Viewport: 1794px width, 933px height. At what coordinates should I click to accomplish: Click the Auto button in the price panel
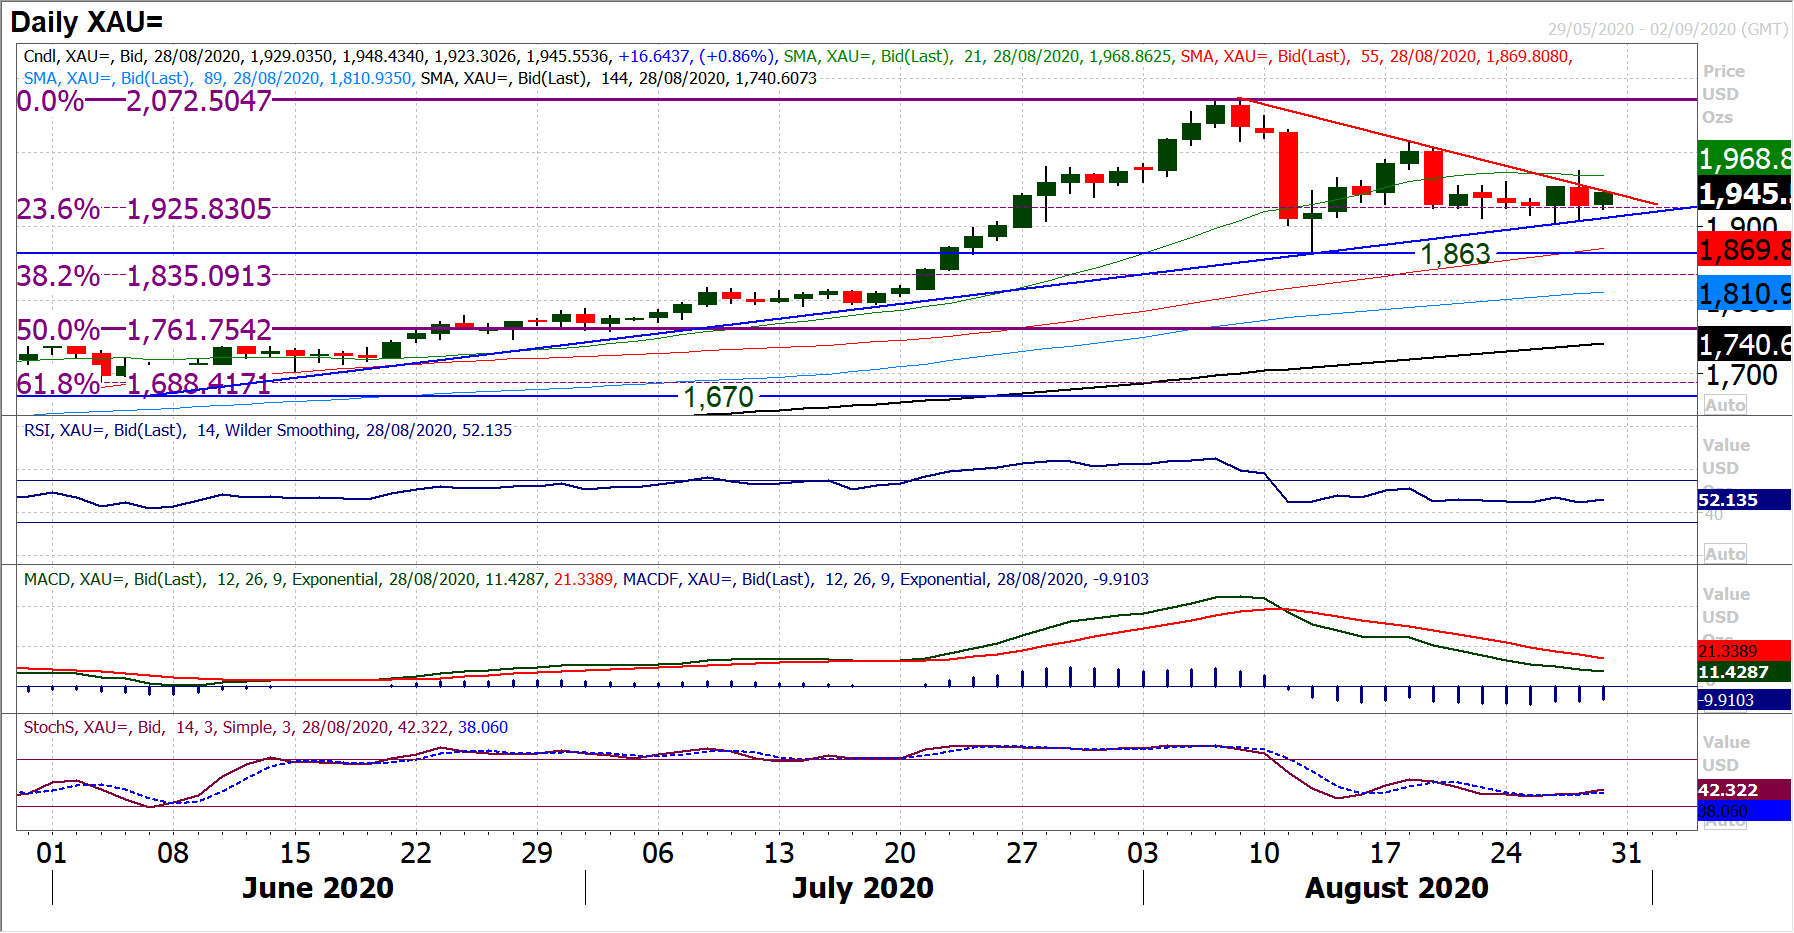click(x=1725, y=405)
